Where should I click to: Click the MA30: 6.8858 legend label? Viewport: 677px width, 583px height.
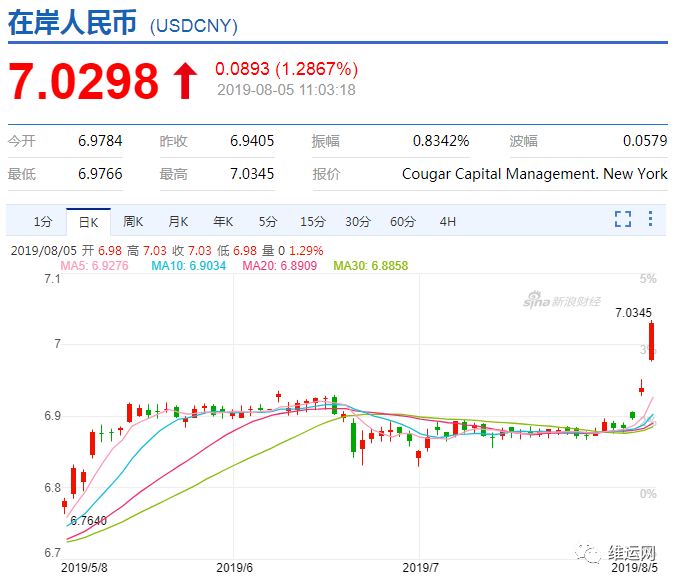pyautogui.click(x=371, y=266)
